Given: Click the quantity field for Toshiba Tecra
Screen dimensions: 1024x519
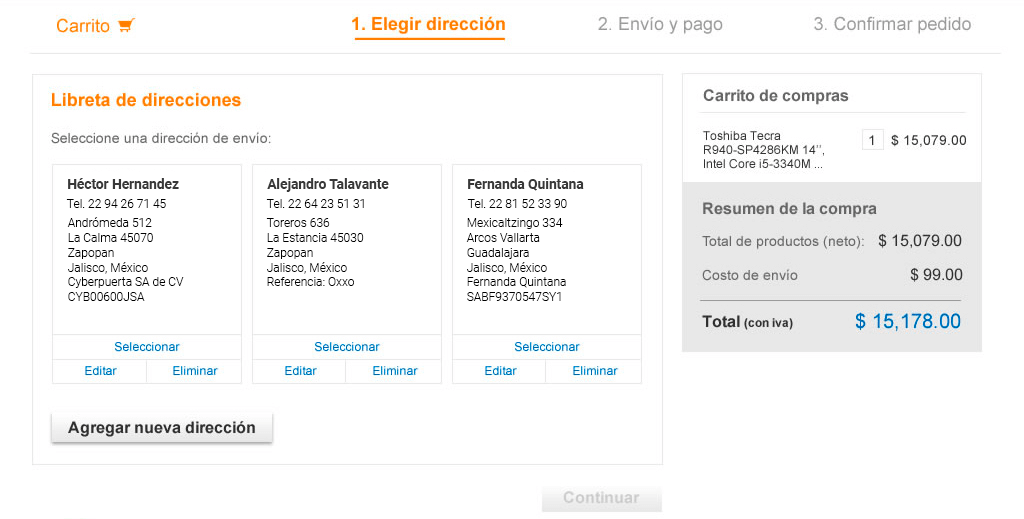Looking at the screenshot, I should tap(872, 140).
